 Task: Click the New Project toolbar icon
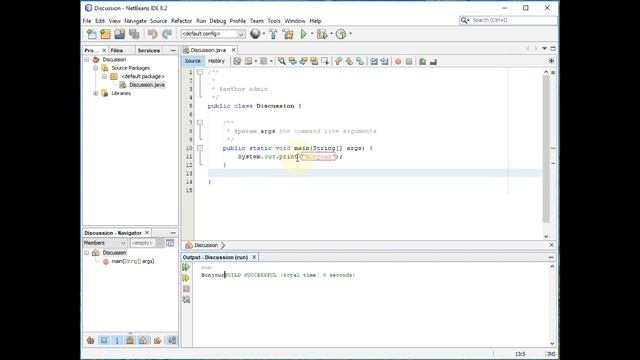pos(105,34)
